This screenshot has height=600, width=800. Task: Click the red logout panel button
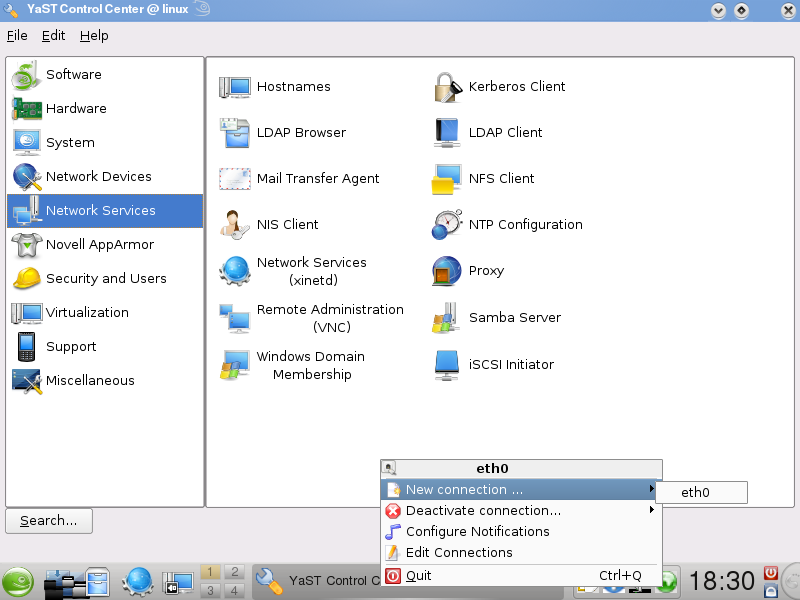tap(770, 573)
